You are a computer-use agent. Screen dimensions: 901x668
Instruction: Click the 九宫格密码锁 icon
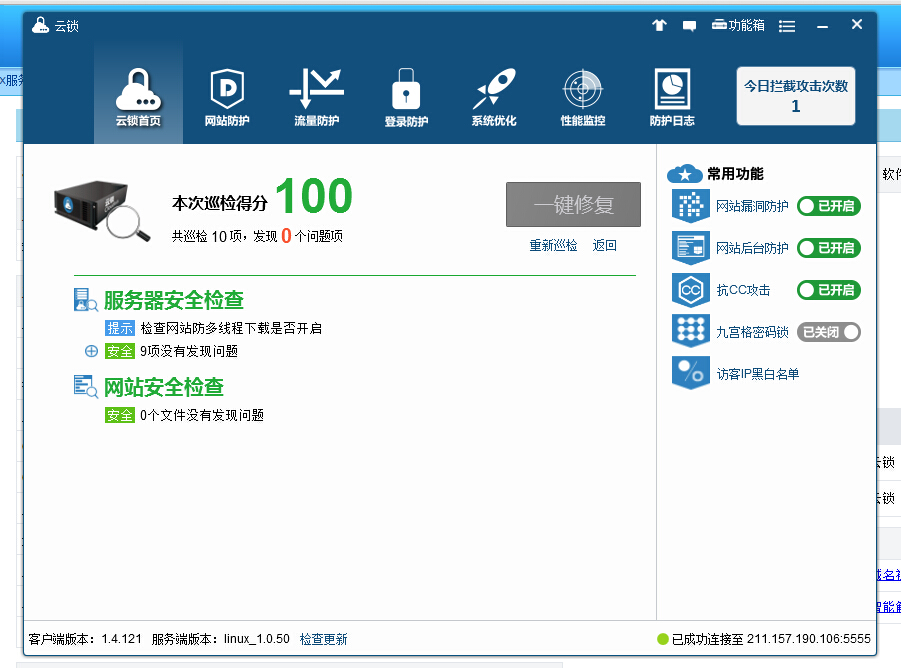click(691, 332)
